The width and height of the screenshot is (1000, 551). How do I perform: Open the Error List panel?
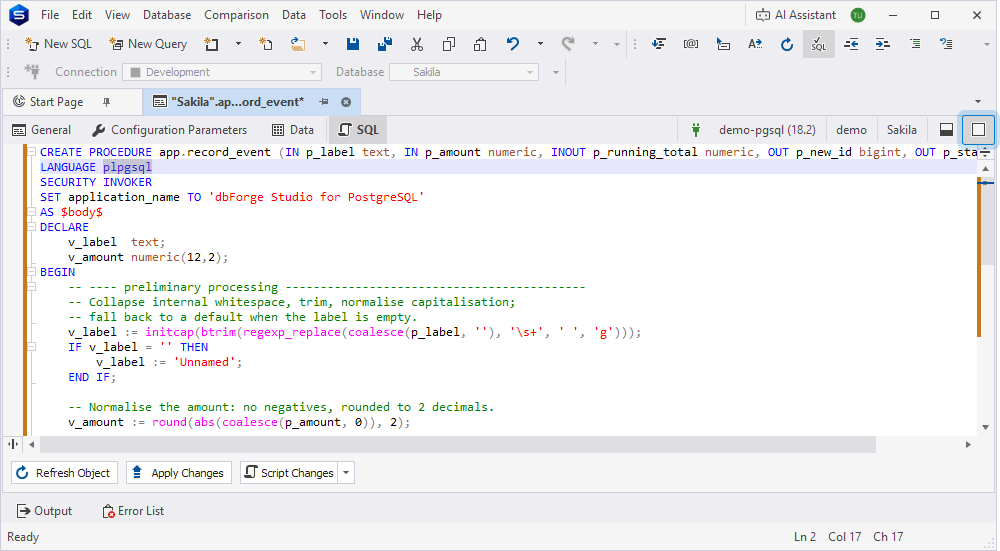click(133, 511)
